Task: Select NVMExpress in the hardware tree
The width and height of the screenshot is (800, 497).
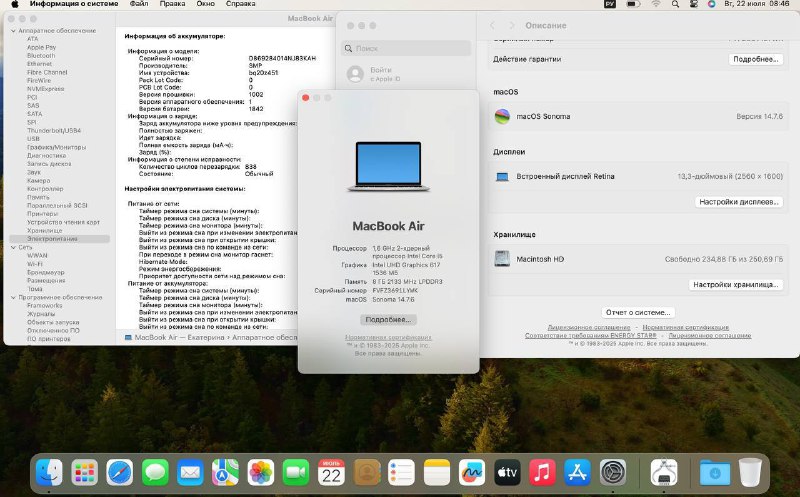Action: [45, 89]
